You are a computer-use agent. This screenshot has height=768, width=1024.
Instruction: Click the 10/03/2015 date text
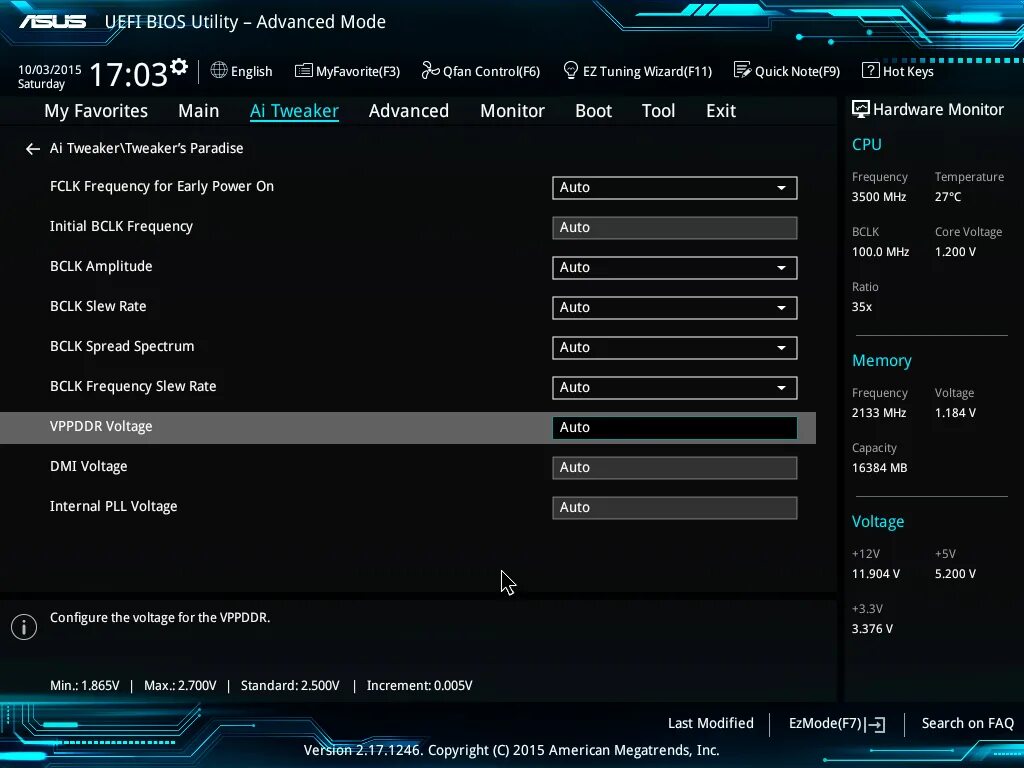tap(50, 69)
